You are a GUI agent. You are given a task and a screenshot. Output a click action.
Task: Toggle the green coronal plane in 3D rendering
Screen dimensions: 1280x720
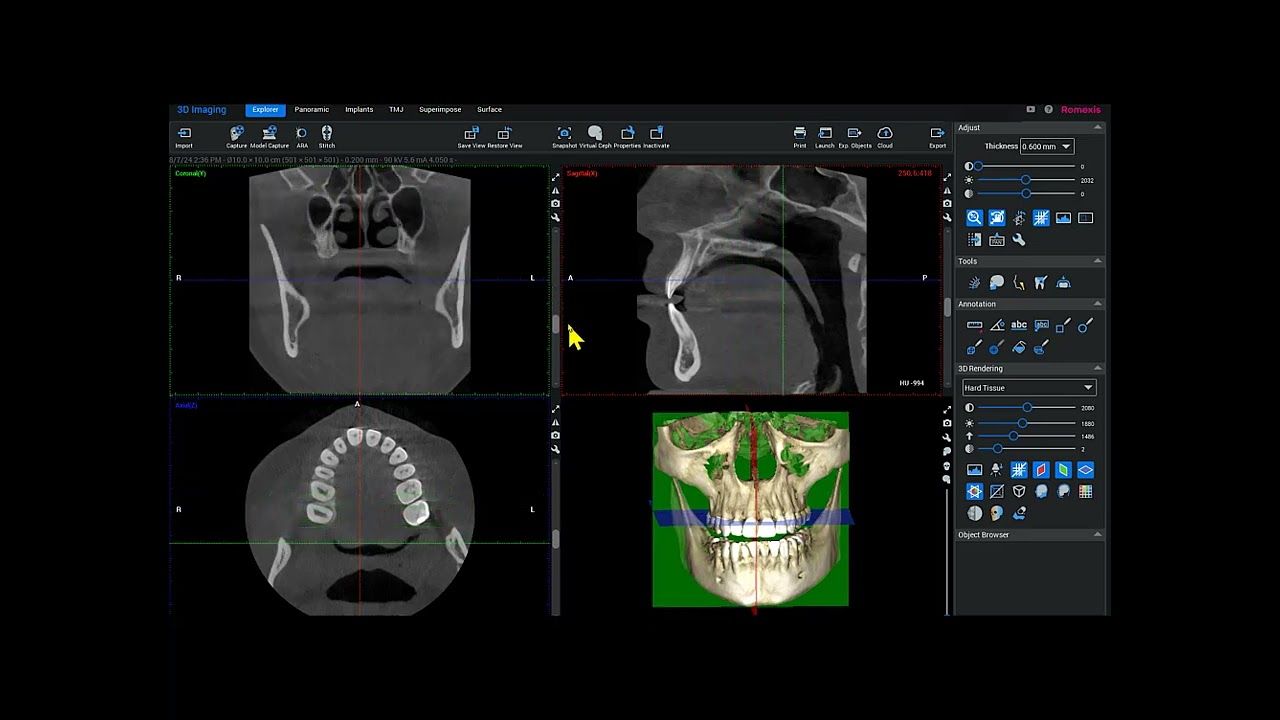pos(1063,470)
